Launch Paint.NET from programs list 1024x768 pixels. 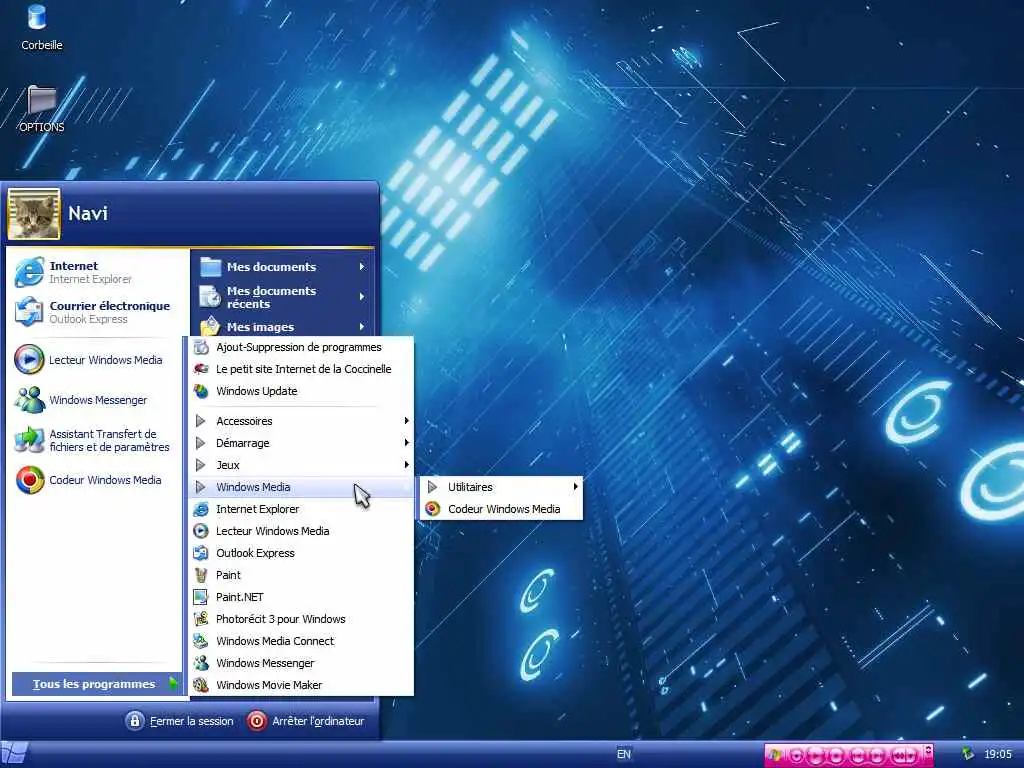[x=300, y=597]
